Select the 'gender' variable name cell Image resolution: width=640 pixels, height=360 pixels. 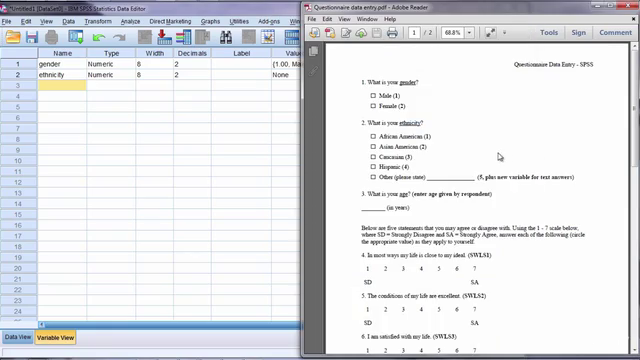[x=62, y=64]
